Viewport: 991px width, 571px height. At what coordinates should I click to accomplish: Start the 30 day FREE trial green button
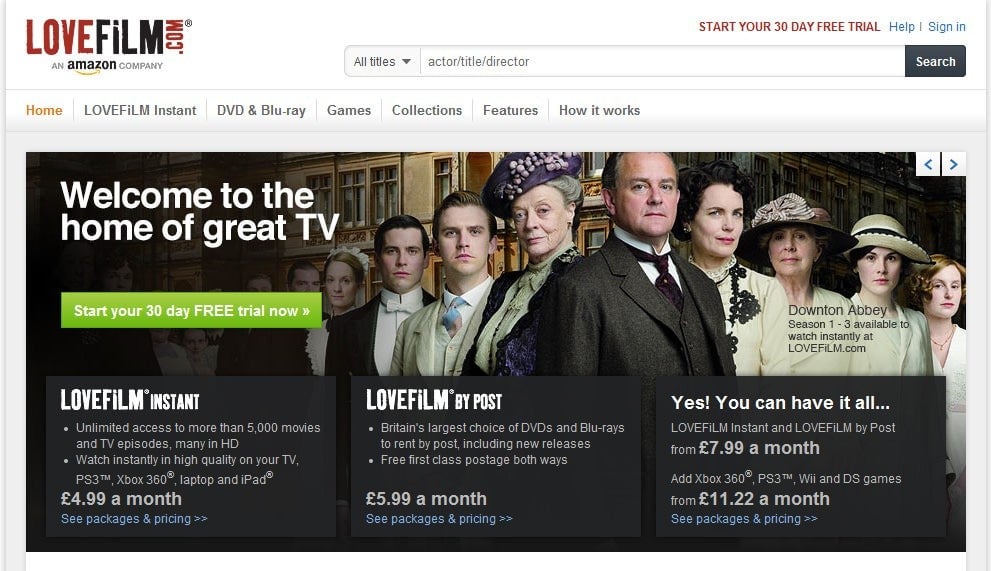click(192, 310)
